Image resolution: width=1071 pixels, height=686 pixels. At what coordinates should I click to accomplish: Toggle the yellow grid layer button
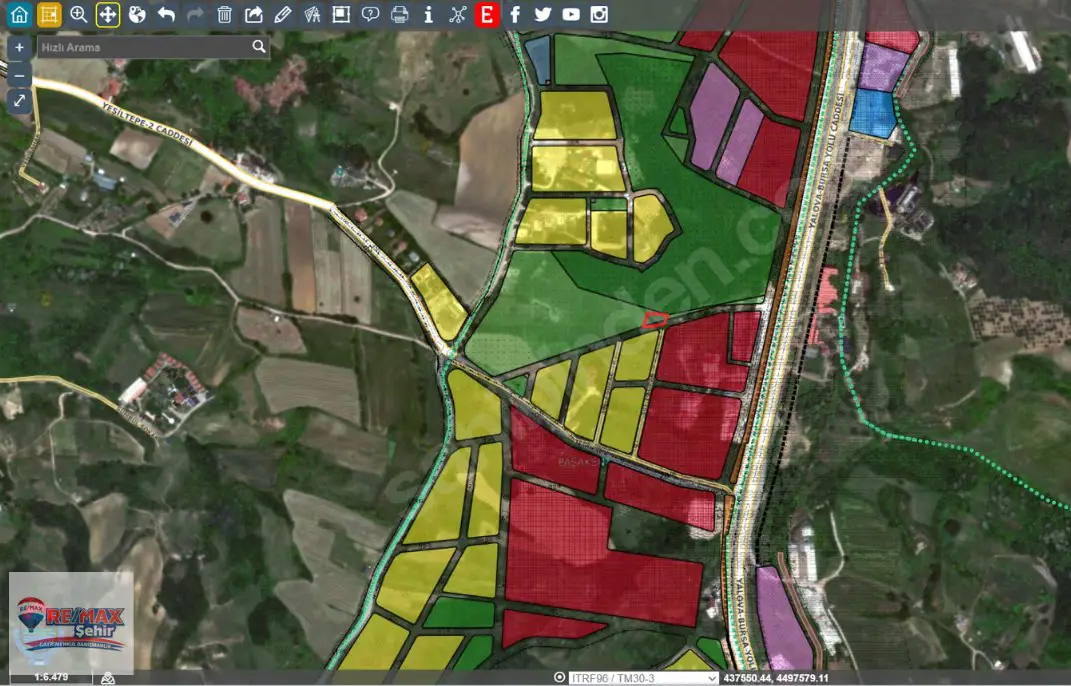tap(48, 14)
